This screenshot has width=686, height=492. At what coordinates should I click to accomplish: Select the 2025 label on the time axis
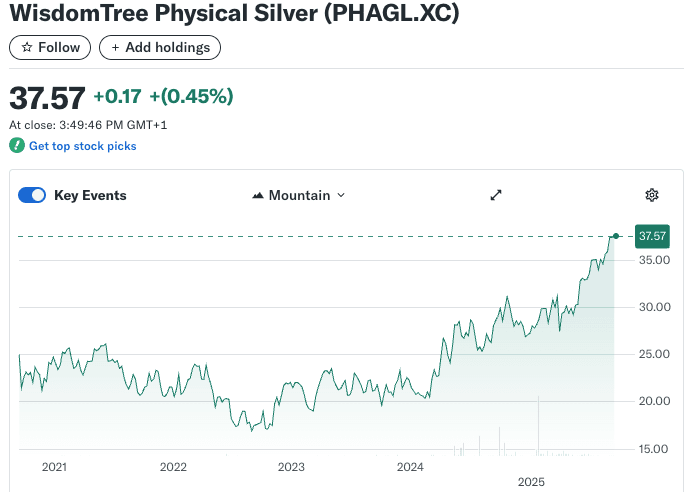tap(531, 482)
